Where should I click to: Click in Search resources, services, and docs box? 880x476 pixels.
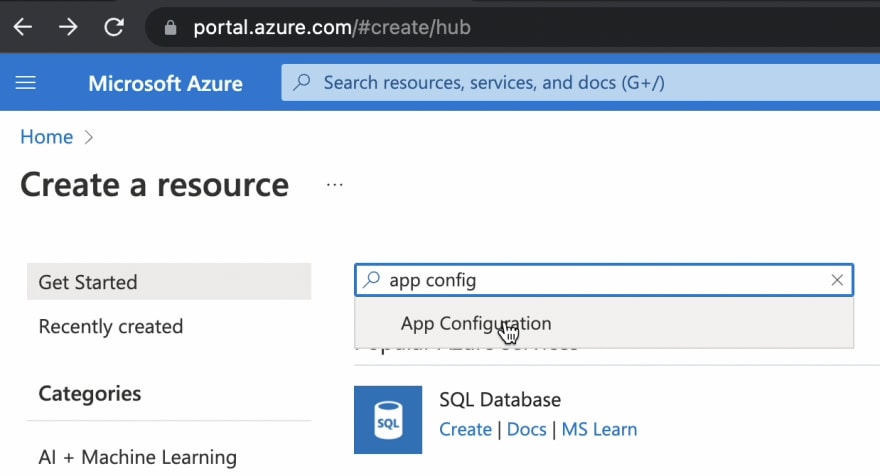coord(580,83)
